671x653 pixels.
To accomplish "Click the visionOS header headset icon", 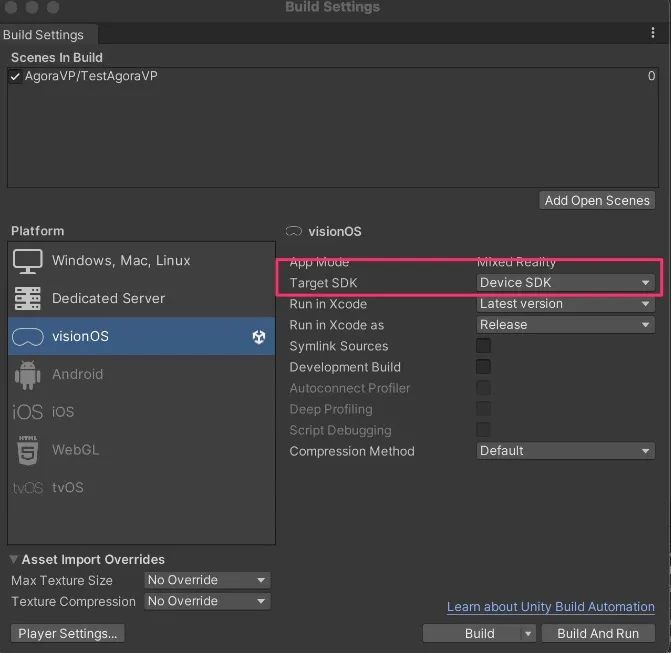I will [x=294, y=232].
